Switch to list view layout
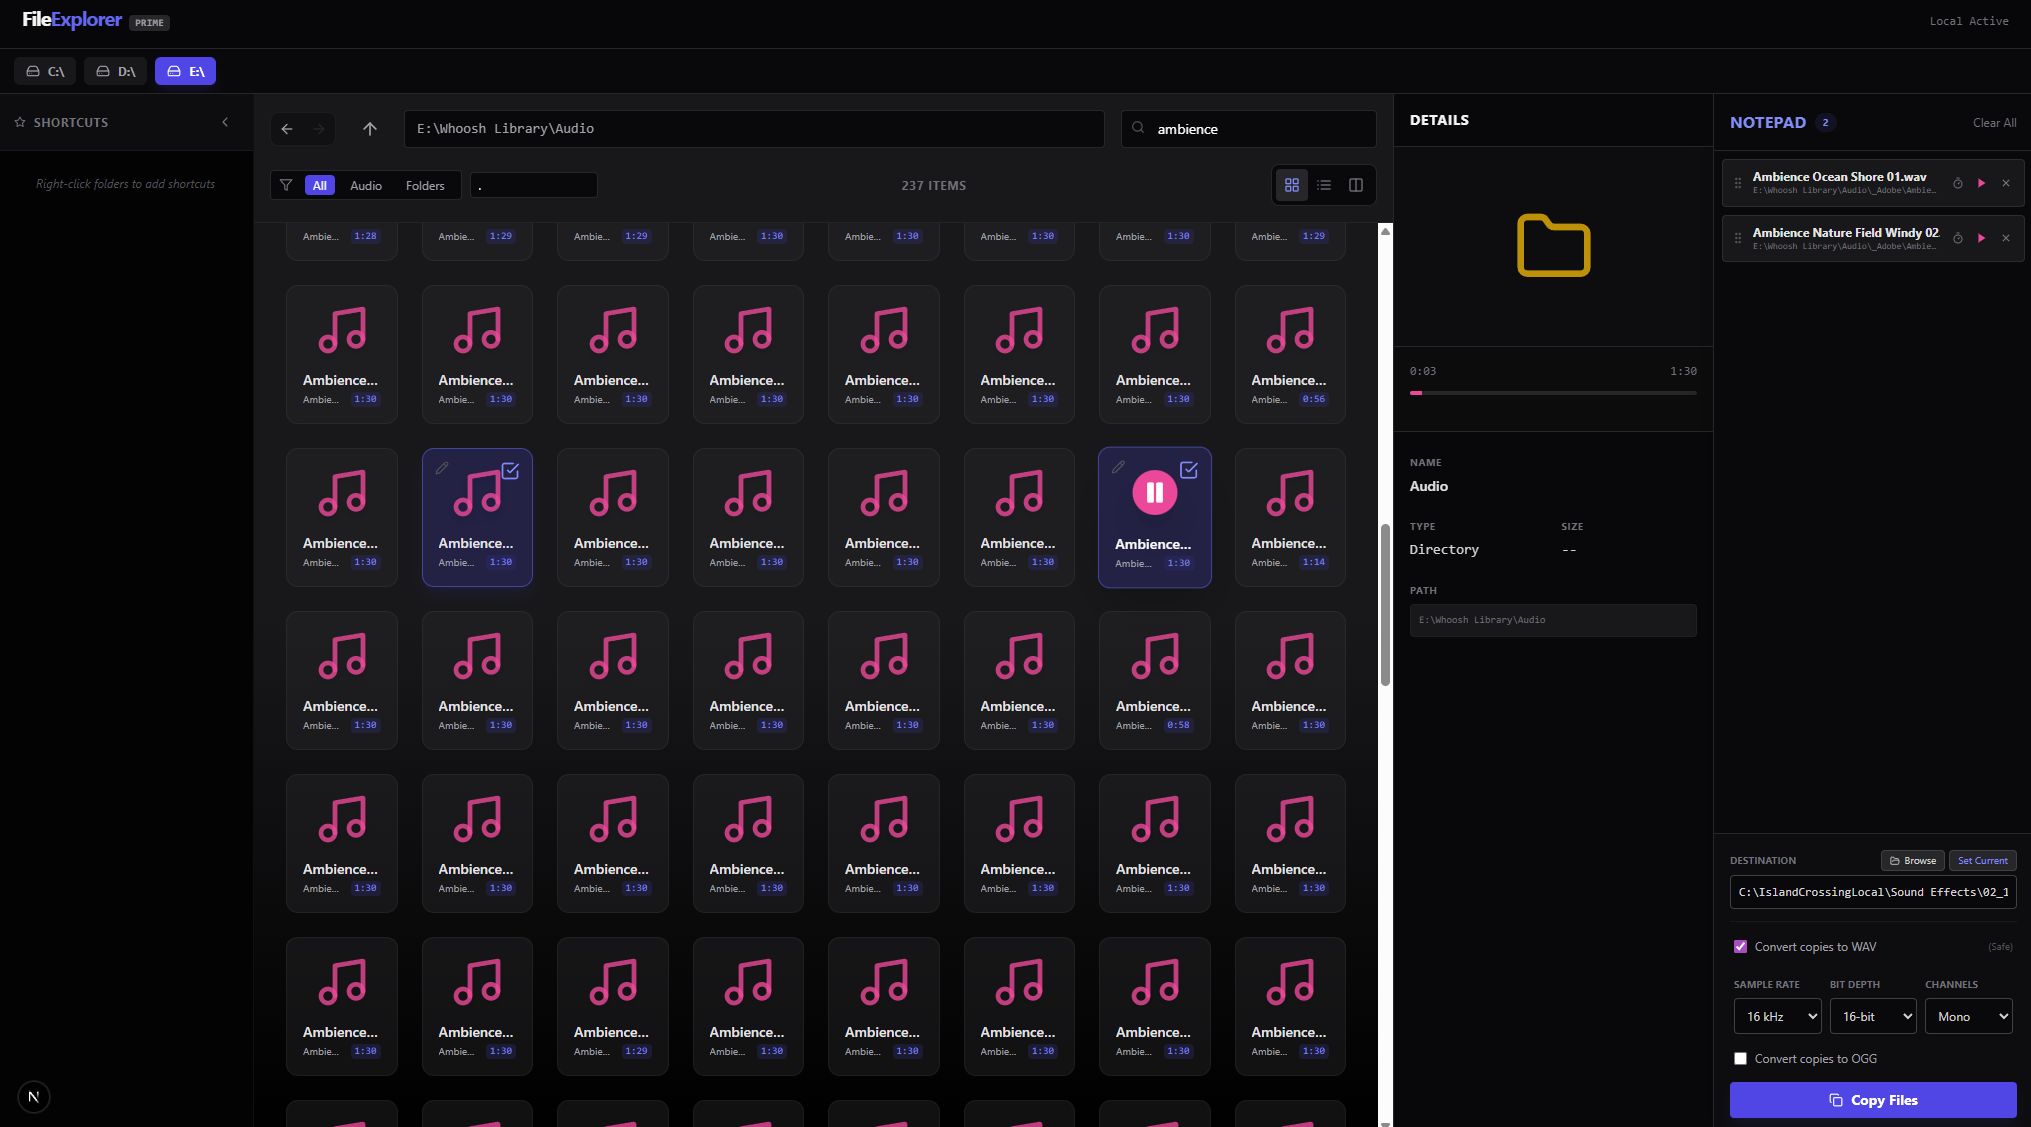2031x1127 pixels. [x=1323, y=185]
